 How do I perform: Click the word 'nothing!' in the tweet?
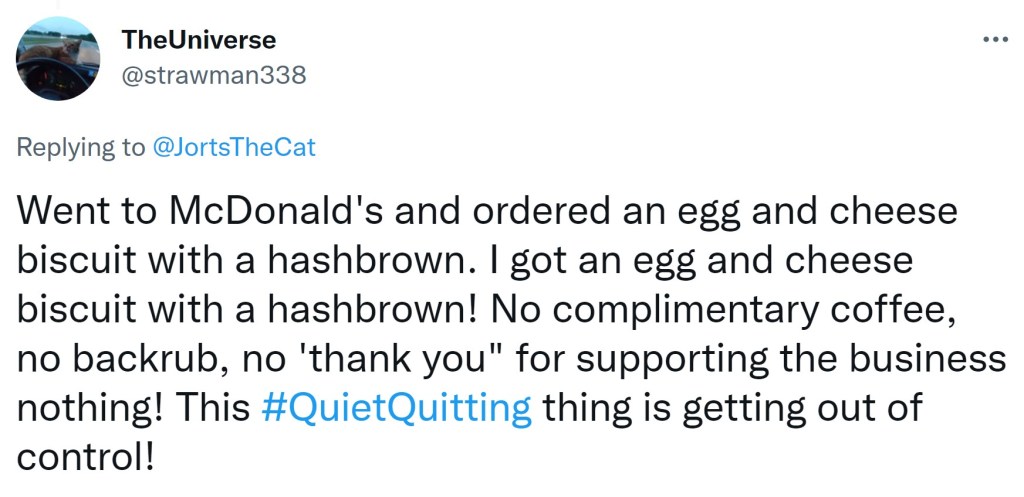tap(84, 407)
